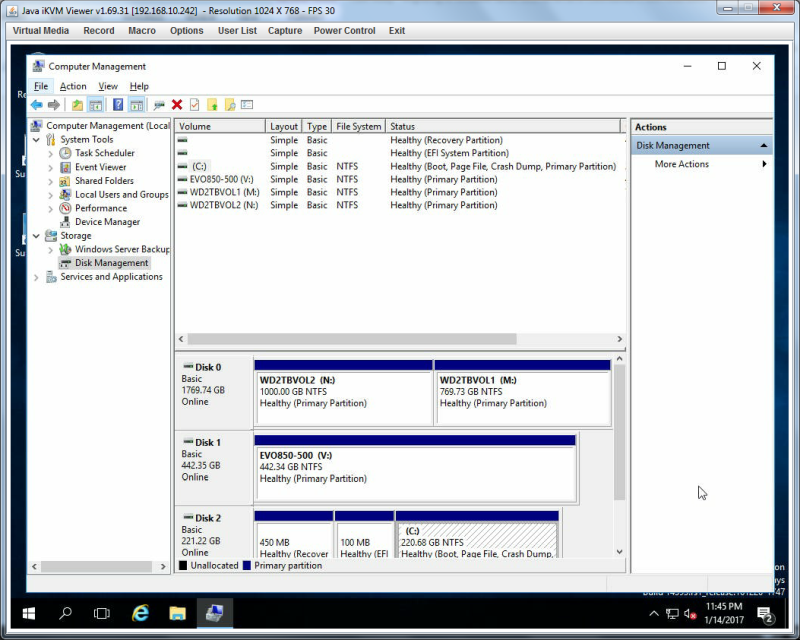This screenshot has height=640, width=800.
Task: Open File Explorer from the taskbar
Action: [x=177, y=613]
